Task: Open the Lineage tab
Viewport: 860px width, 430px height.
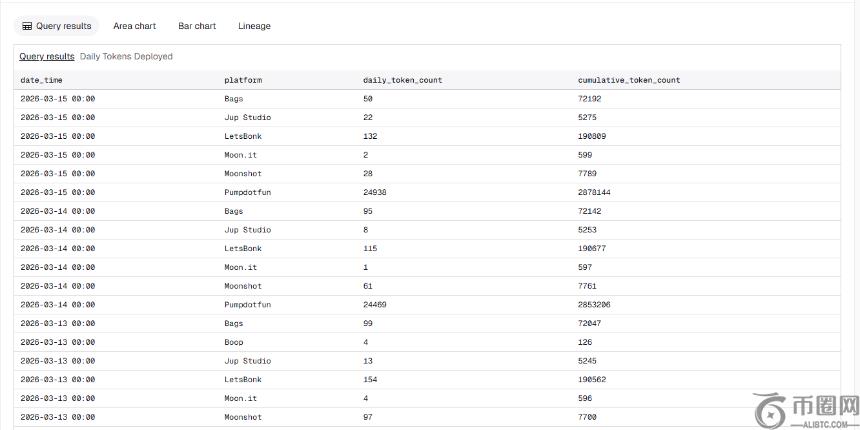Action: [x=254, y=26]
